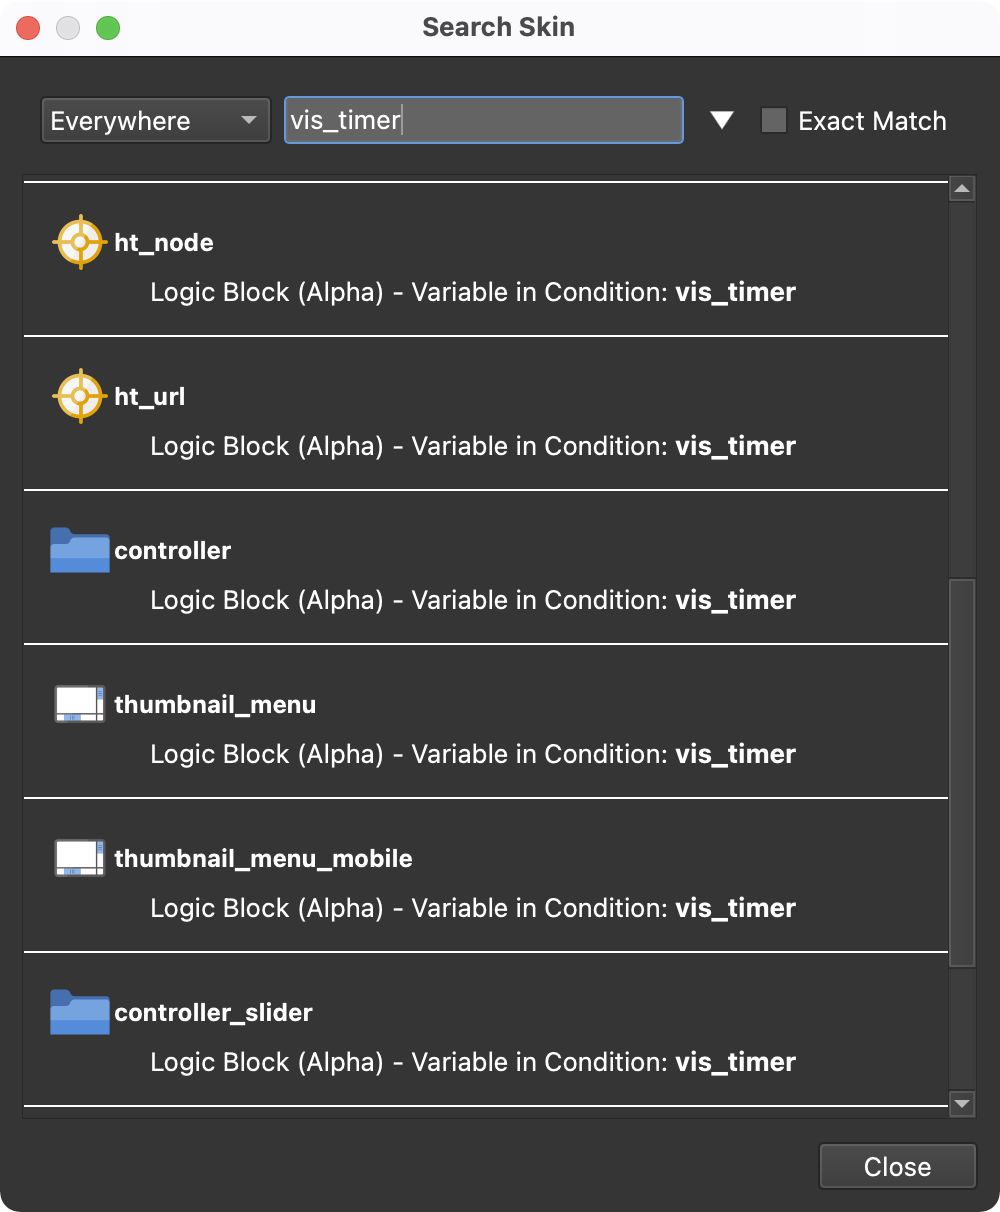The width and height of the screenshot is (1000, 1212).
Task: Click the ht_url hotspot icon
Action: (79, 395)
